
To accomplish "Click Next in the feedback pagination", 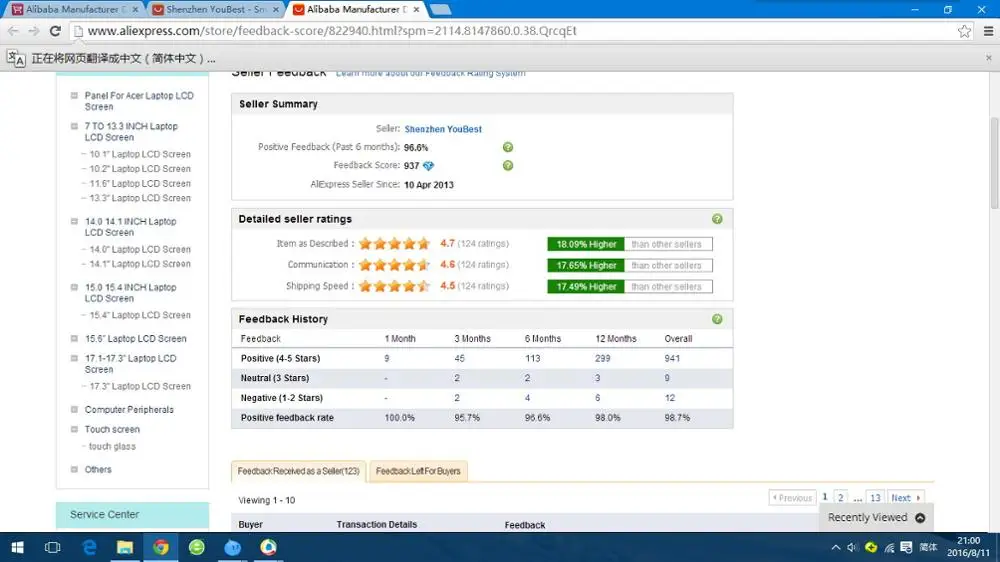I will [905, 498].
